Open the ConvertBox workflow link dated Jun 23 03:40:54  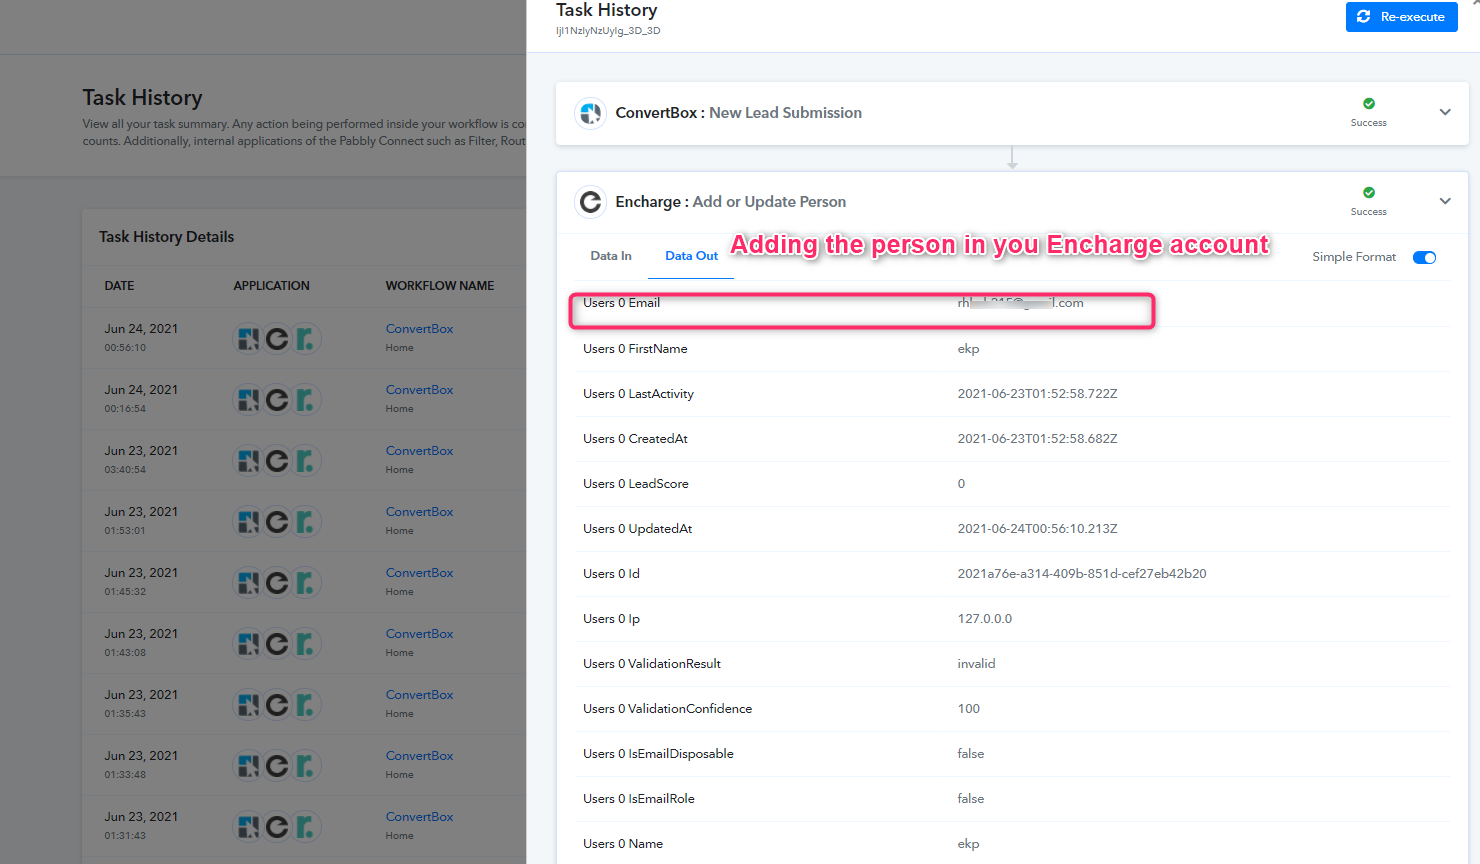[x=420, y=451]
